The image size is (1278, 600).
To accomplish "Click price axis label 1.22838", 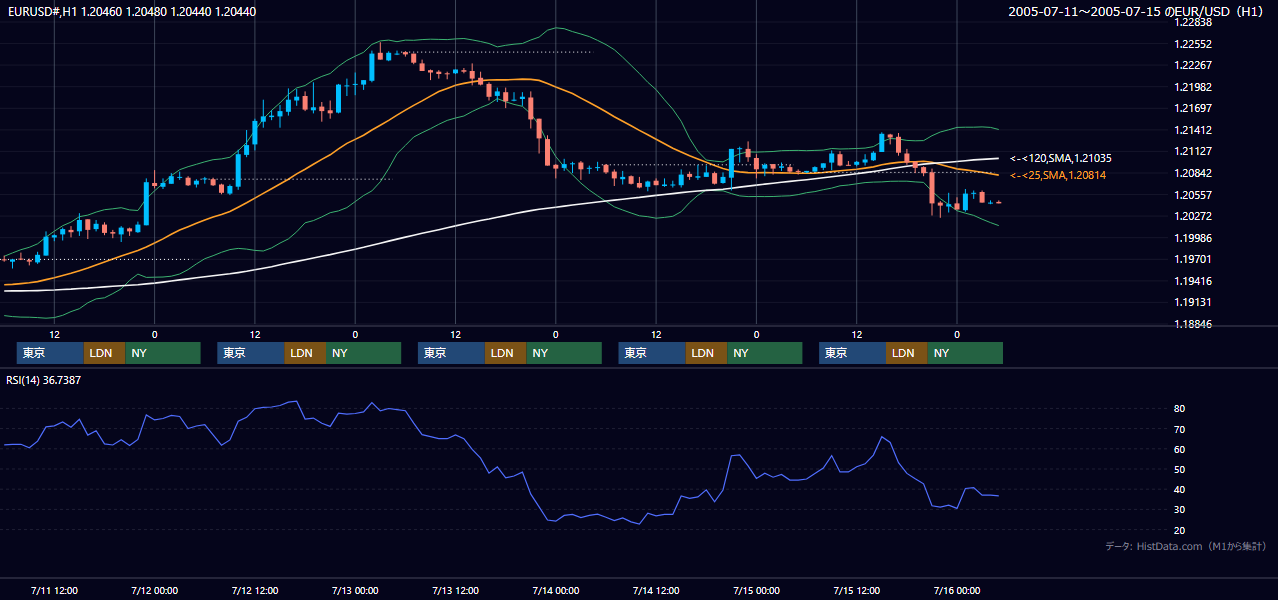I will [x=1193, y=22].
